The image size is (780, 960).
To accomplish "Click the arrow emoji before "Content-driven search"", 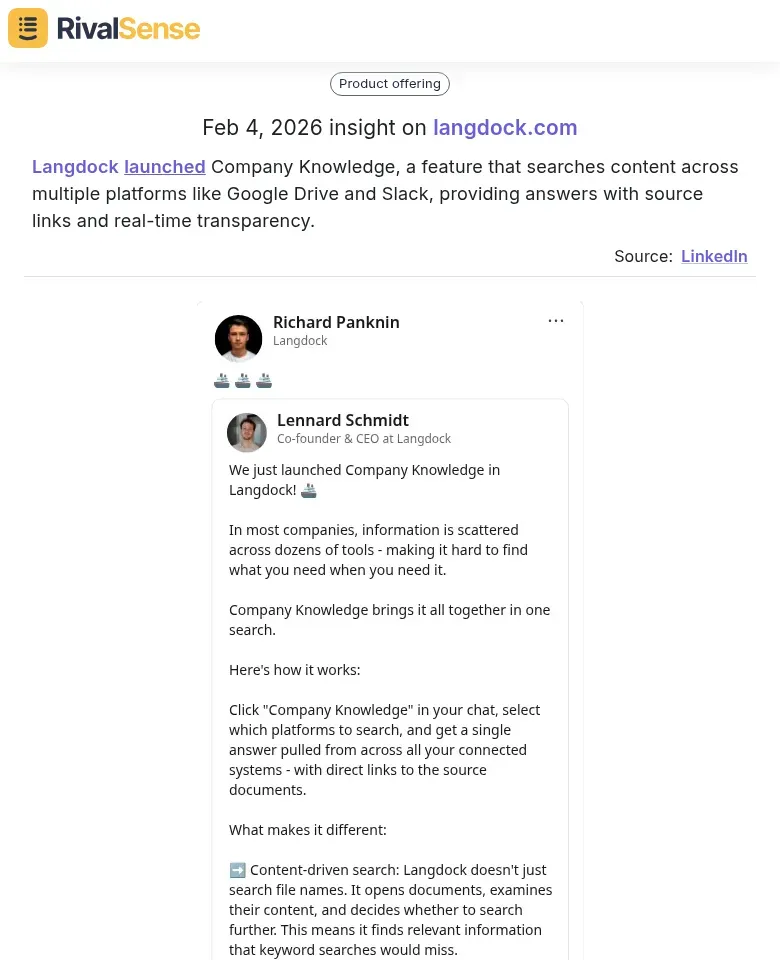I will click(x=238, y=870).
